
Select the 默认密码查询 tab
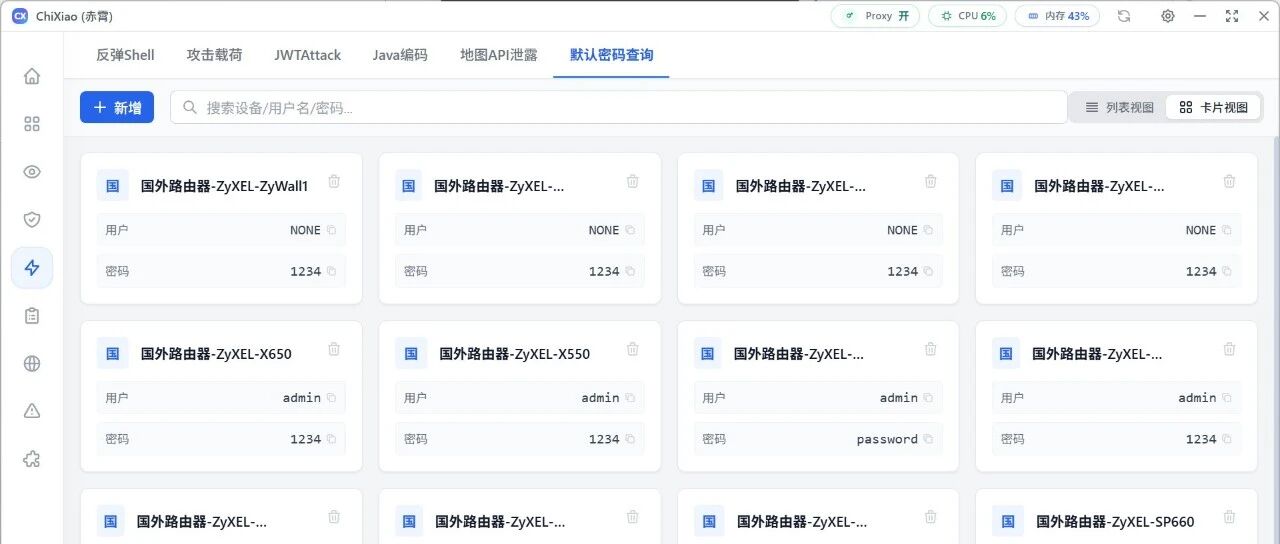pos(611,55)
